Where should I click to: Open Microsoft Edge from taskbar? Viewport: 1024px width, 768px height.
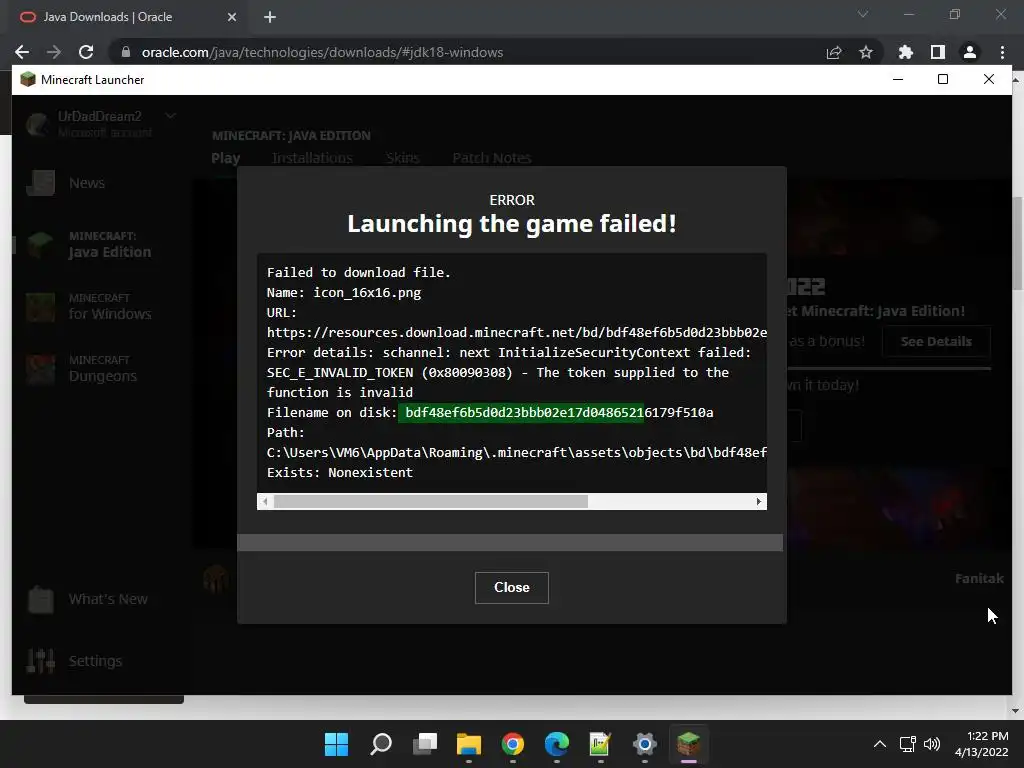coord(556,744)
